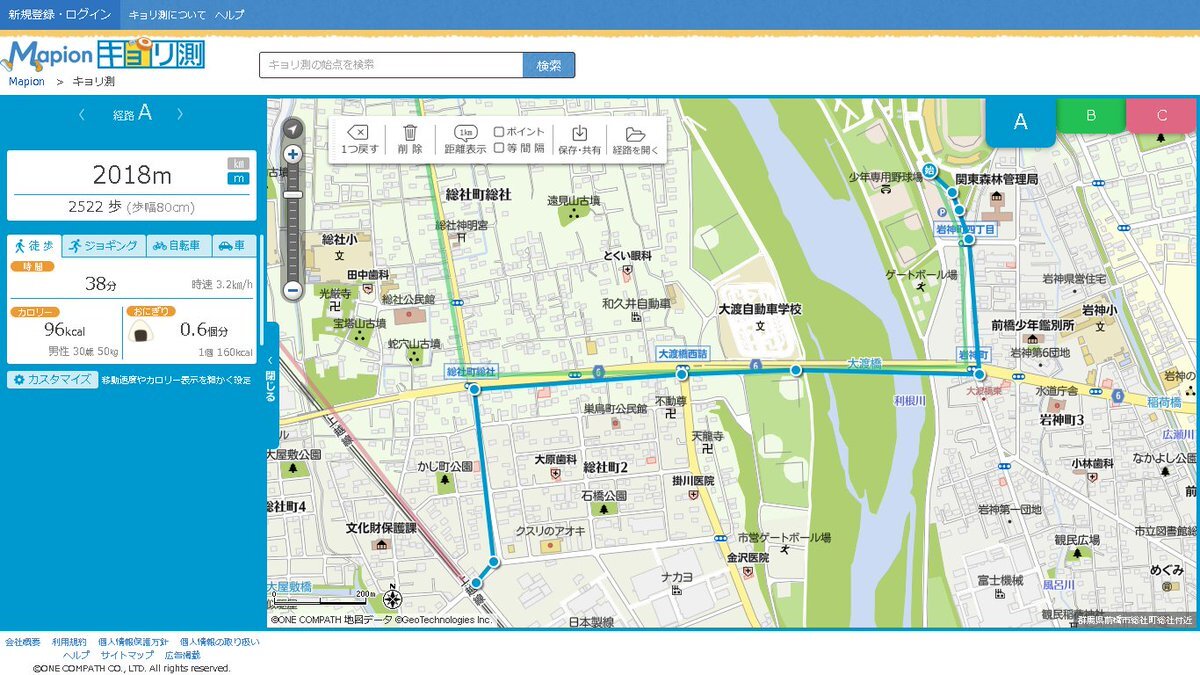The image size is (1200, 675).
Task: Switch to route tab A
Action: [x=1021, y=122]
